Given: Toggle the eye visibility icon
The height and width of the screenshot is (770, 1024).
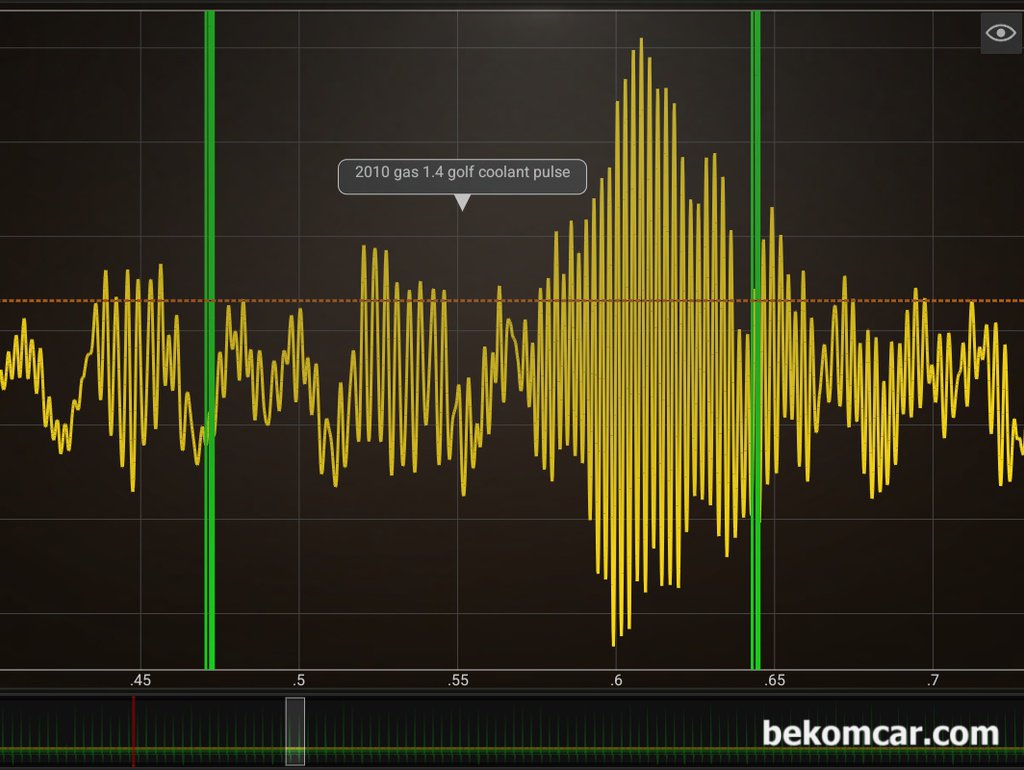Looking at the screenshot, I should click(1000, 33).
